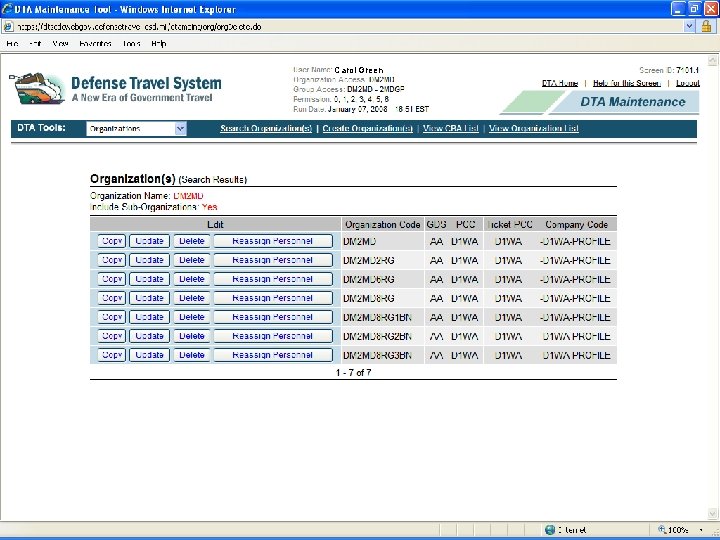This screenshot has width=720, height=540.
Task: Open the File menu
Action: point(12,44)
